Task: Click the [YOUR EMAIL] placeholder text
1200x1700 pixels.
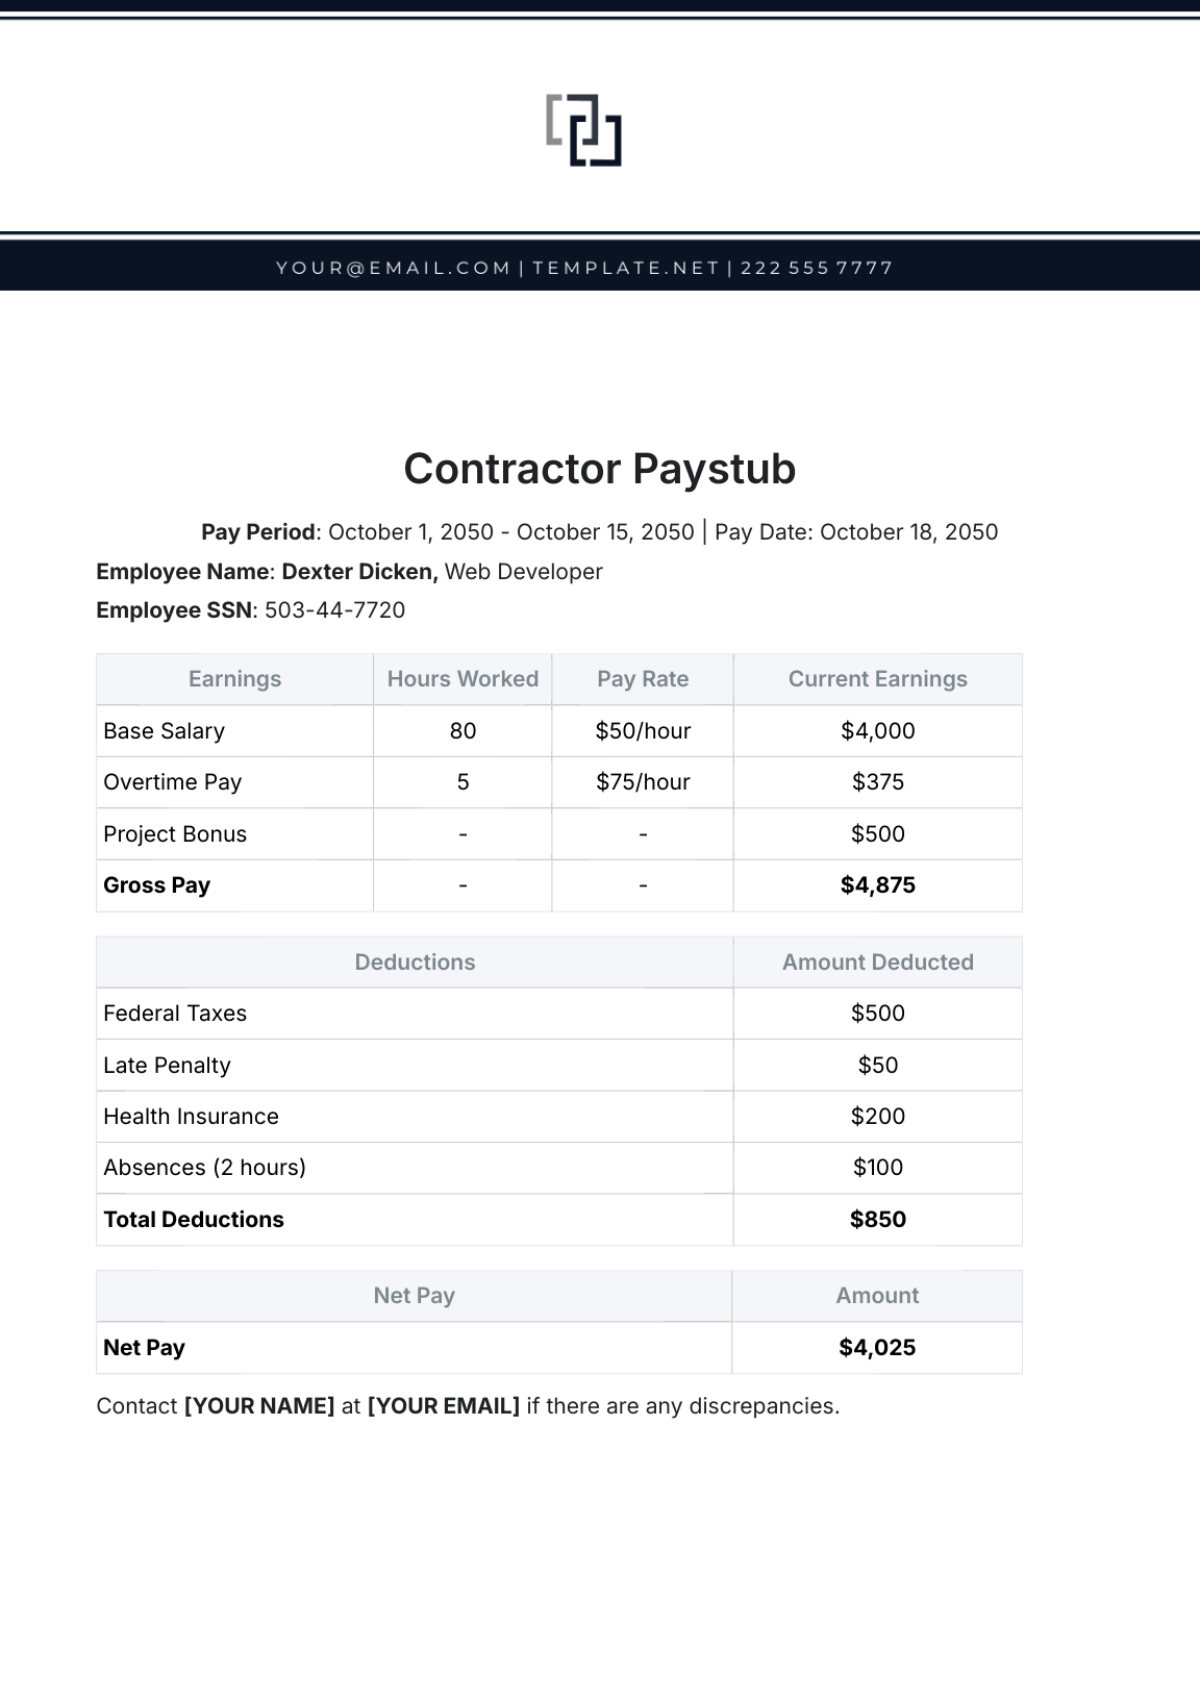Action: tap(443, 1406)
